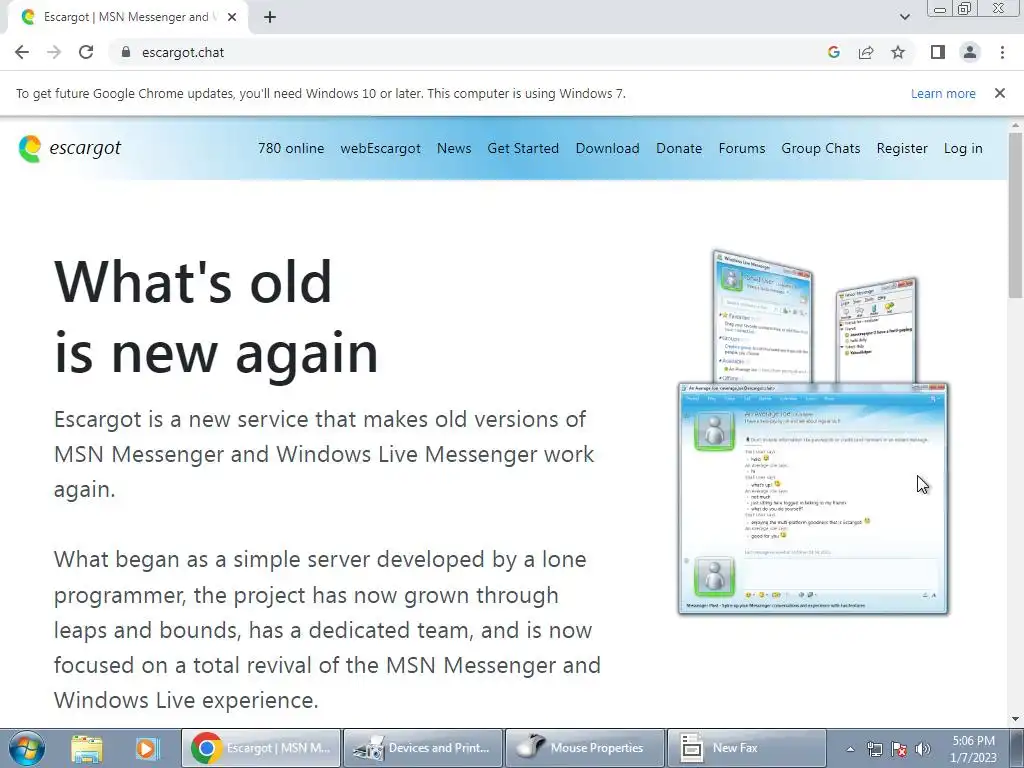Click the Register link

pyautogui.click(x=902, y=148)
